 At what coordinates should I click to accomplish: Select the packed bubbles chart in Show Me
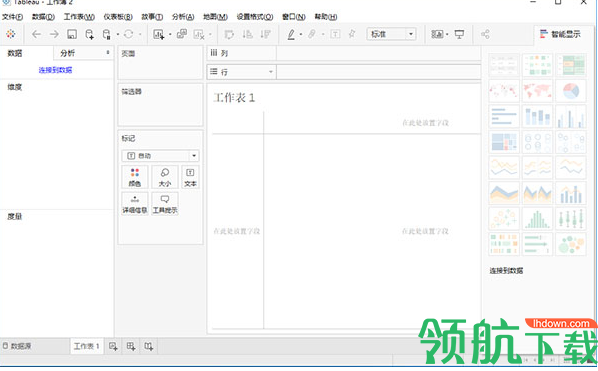pyautogui.click(x=571, y=244)
